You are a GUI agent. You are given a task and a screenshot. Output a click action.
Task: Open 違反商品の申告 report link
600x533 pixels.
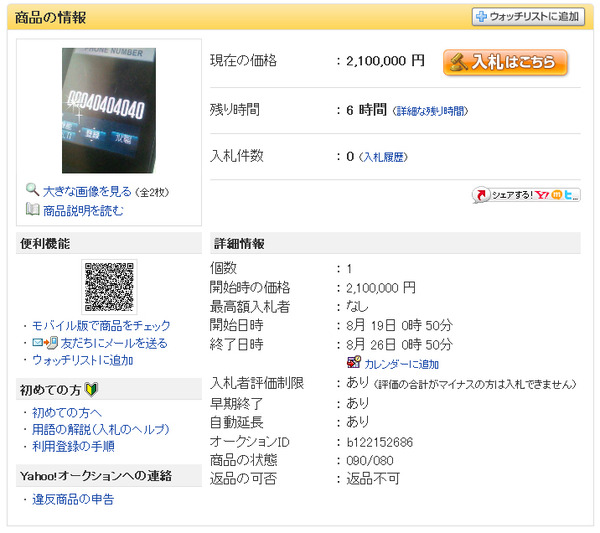[73, 499]
